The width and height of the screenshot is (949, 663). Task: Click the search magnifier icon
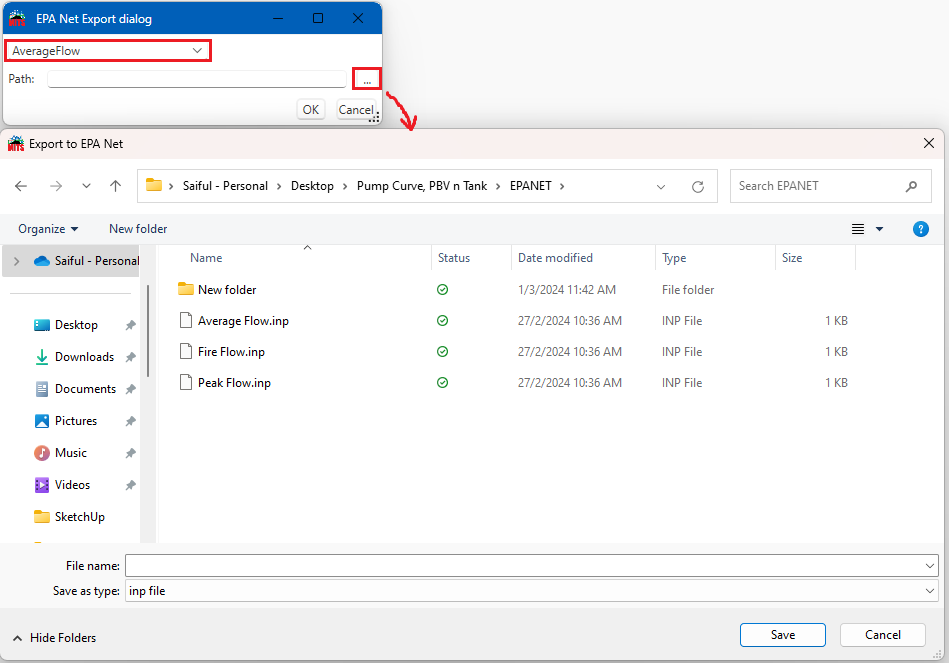tap(911, 186)
